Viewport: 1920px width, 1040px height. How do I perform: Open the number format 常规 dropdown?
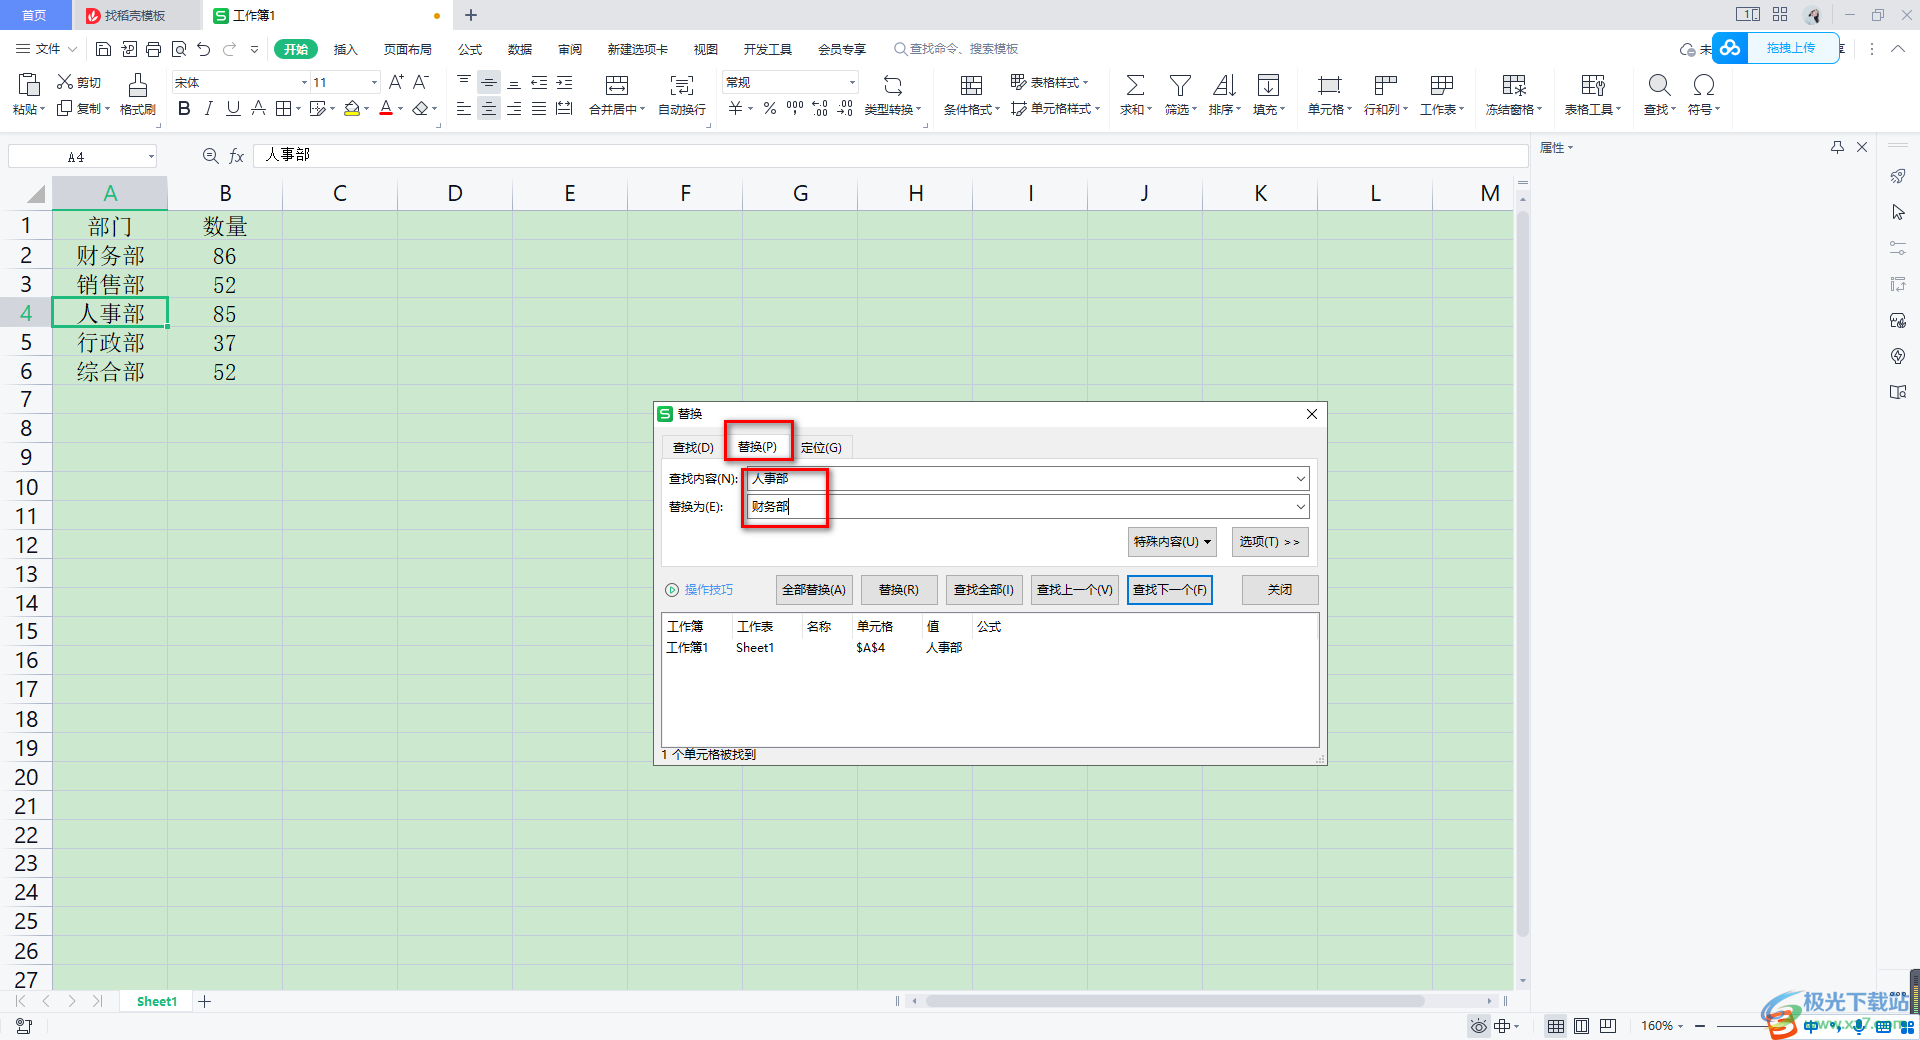point(852,82)
